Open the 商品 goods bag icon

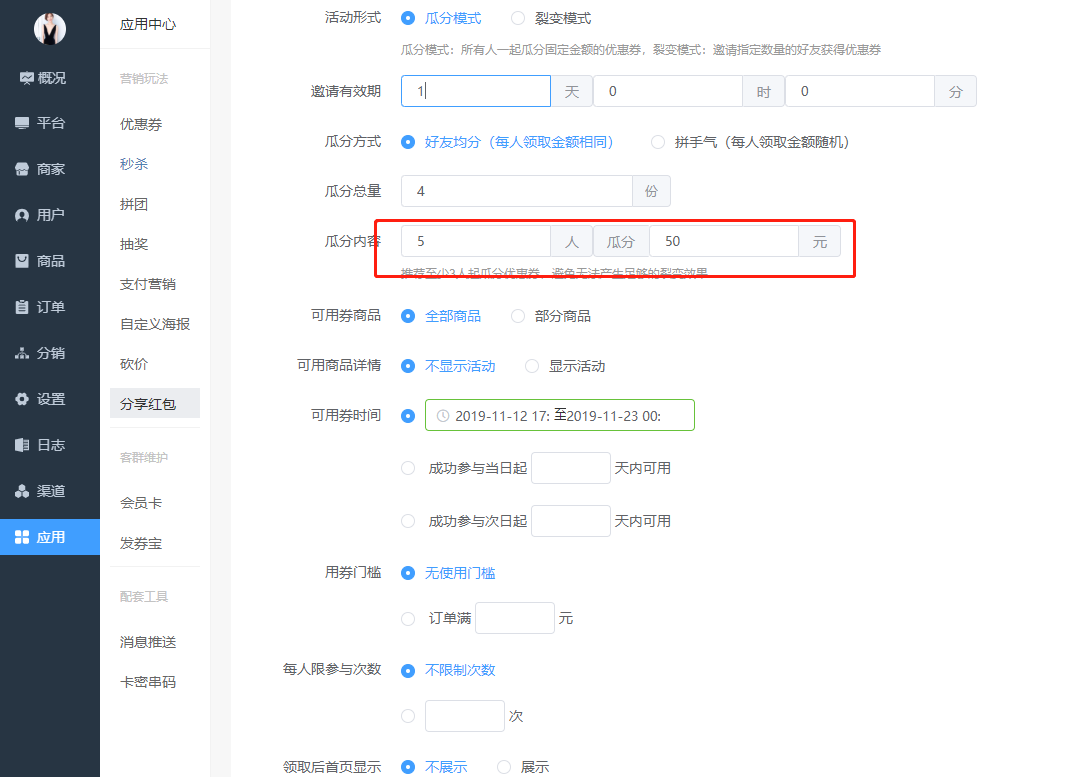(22, 261)
